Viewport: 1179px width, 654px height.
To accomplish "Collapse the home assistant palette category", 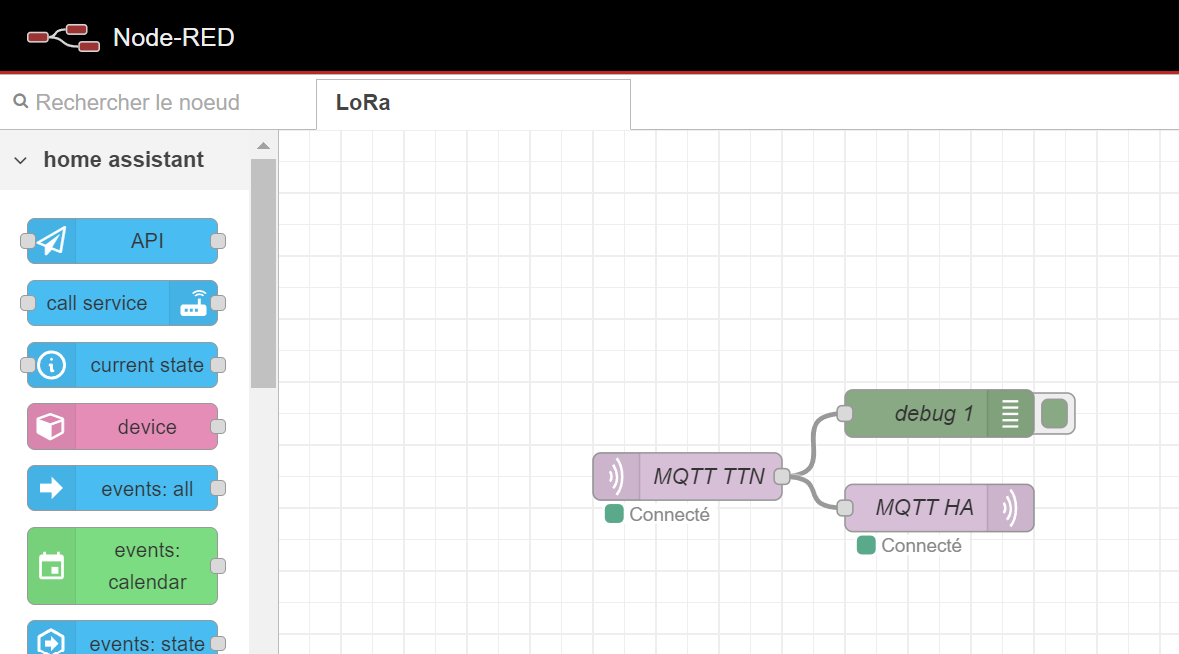I will 21,160.
